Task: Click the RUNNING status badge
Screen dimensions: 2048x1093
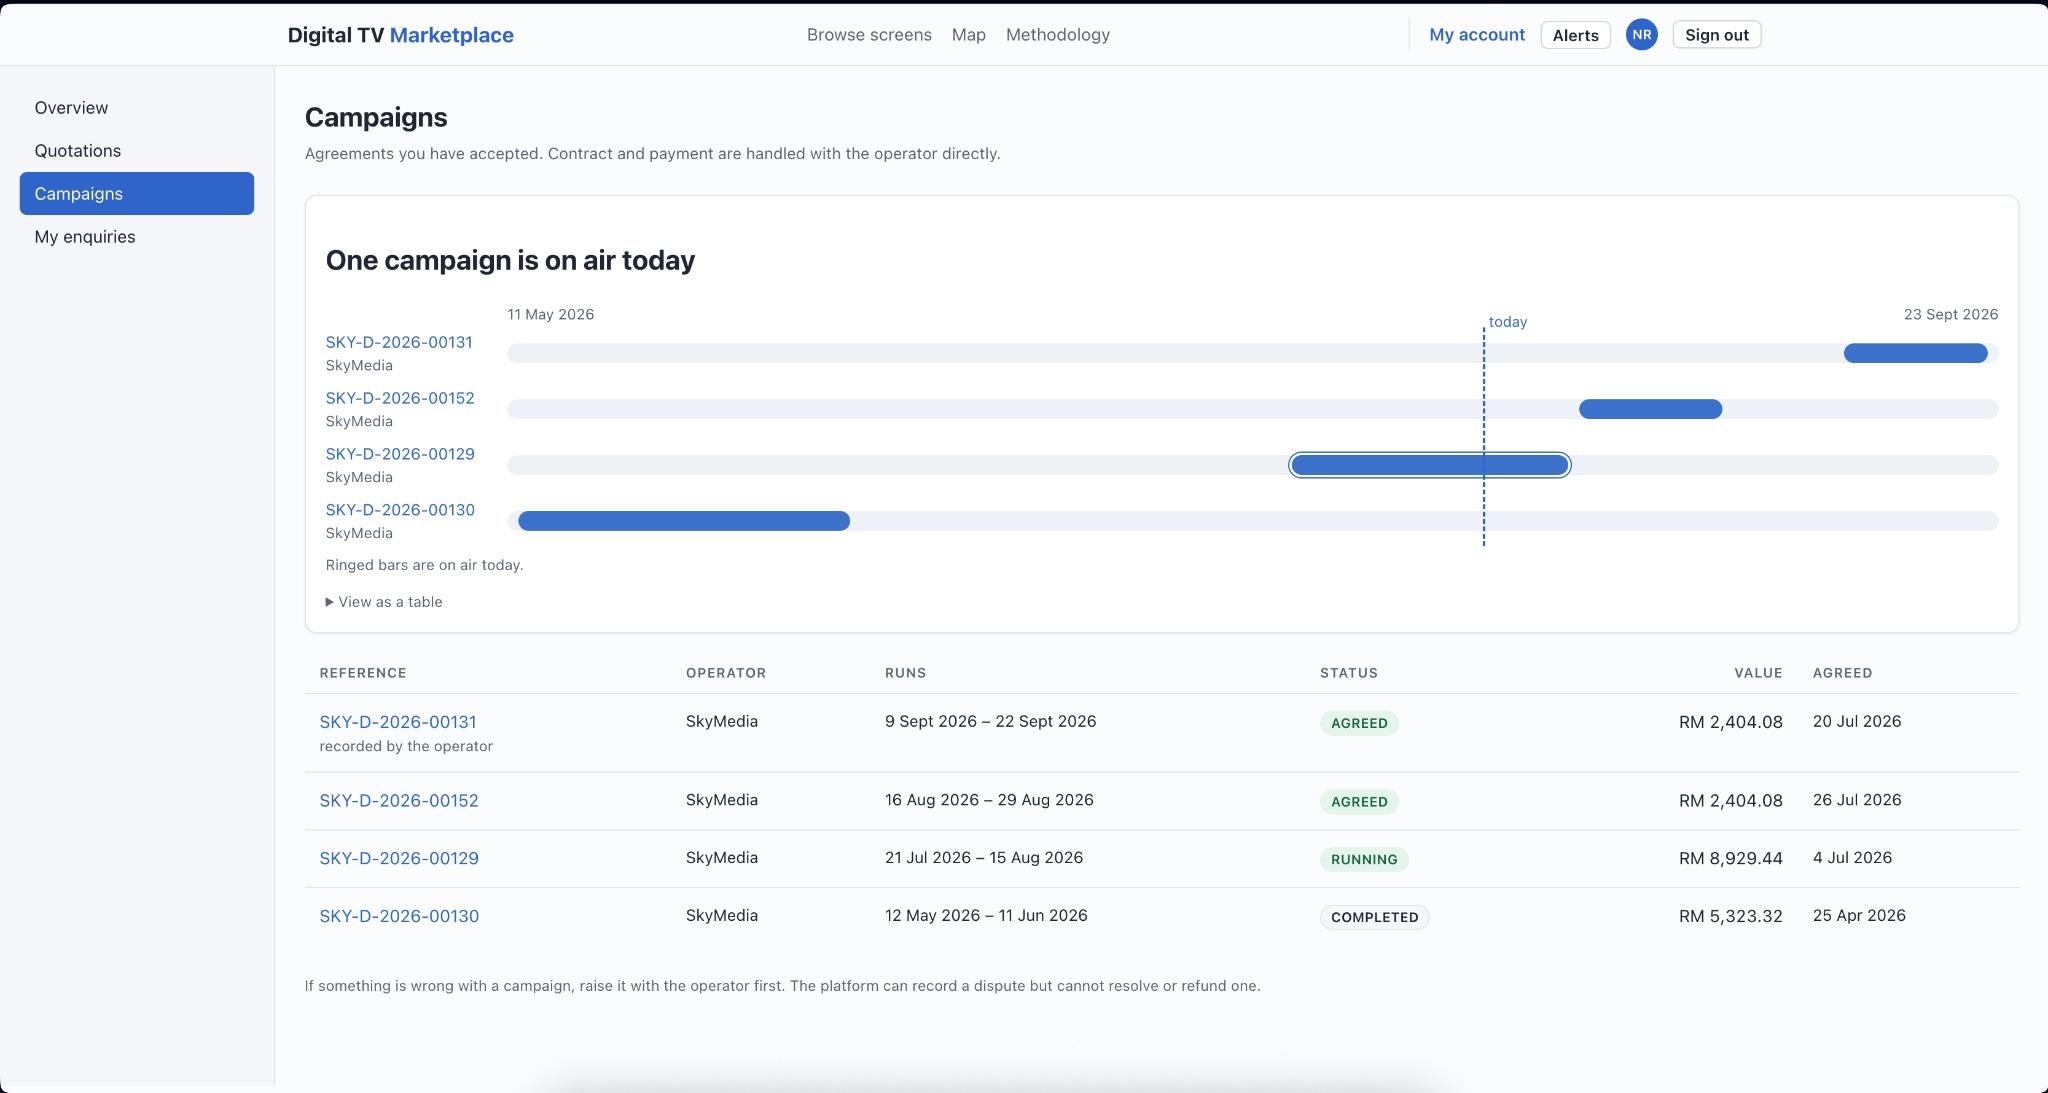Action: point(1364,860)
